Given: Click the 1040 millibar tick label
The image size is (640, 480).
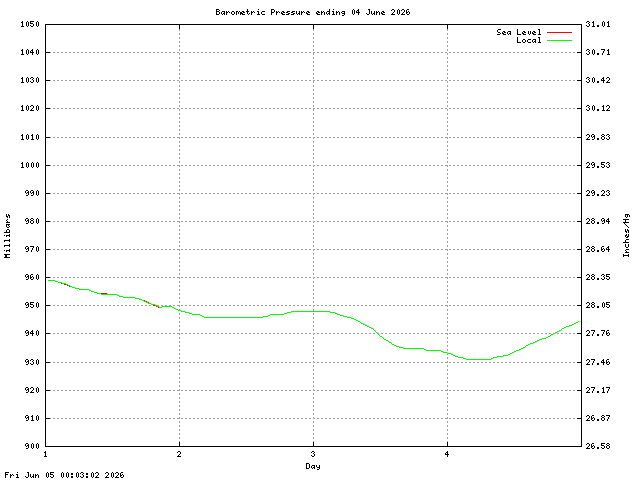Looking at the screenshot, I should click(30, 52).
